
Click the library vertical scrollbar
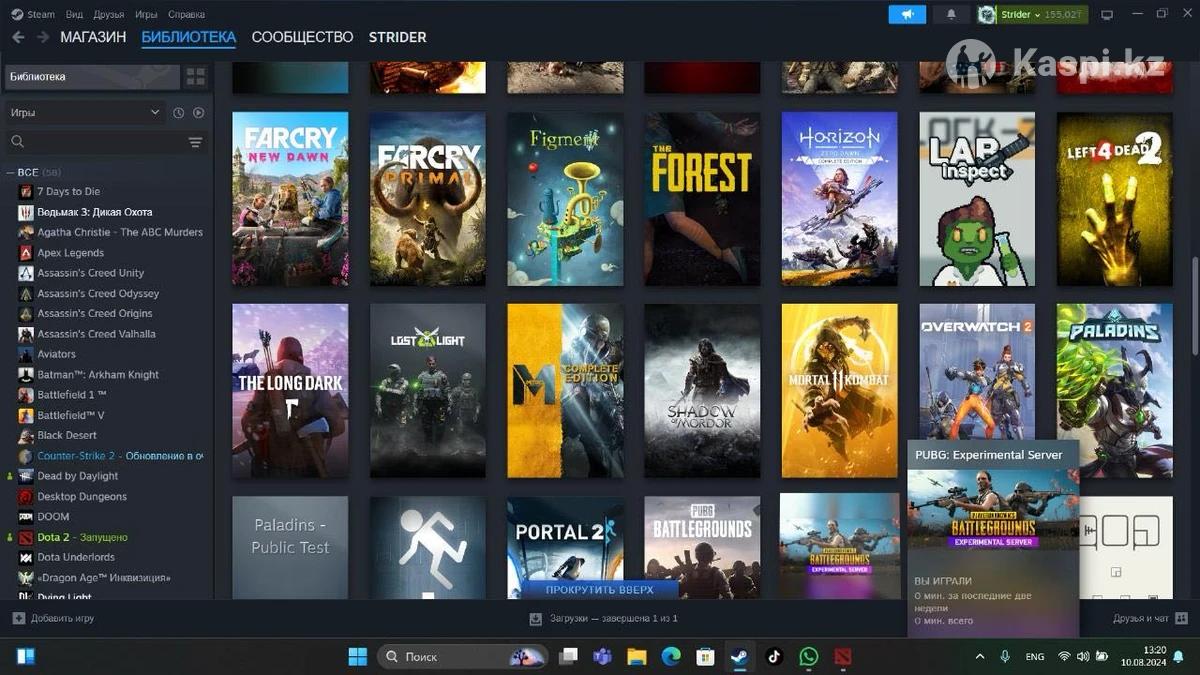1194,300
